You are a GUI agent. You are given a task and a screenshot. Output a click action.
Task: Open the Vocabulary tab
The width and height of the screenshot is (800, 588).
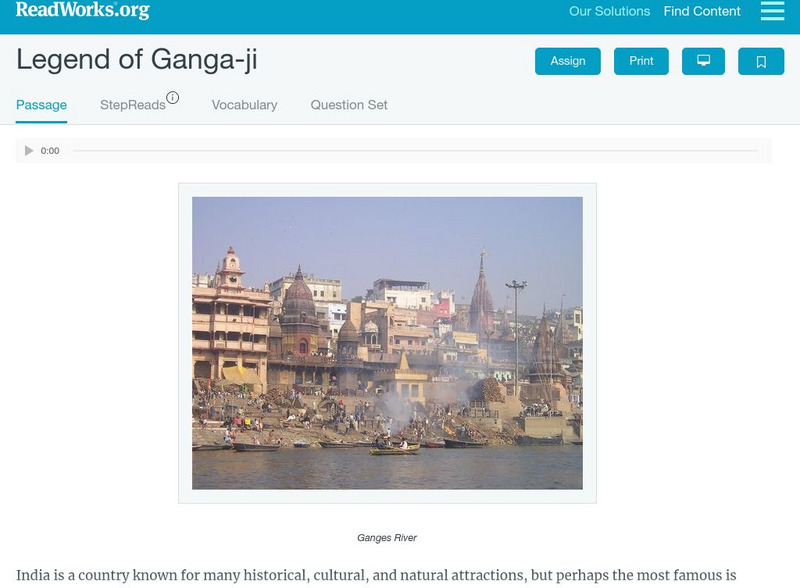tap(244, 105)
